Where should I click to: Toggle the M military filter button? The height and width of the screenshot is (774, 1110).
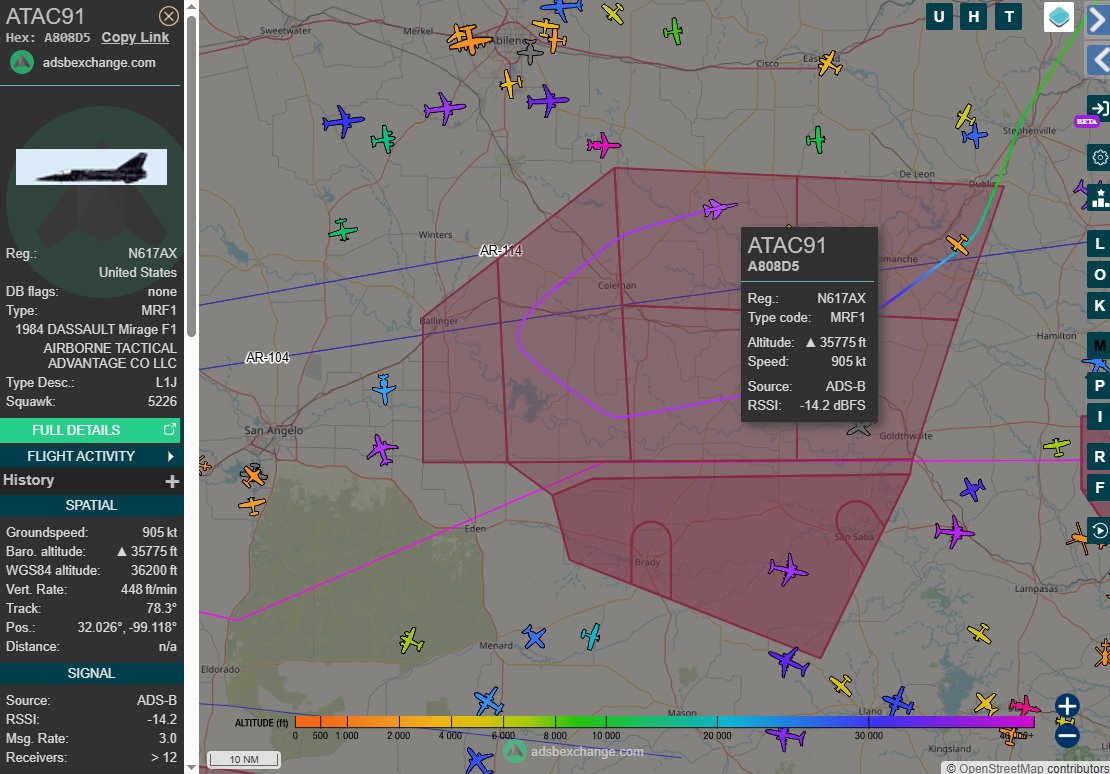click(1097, 345)
